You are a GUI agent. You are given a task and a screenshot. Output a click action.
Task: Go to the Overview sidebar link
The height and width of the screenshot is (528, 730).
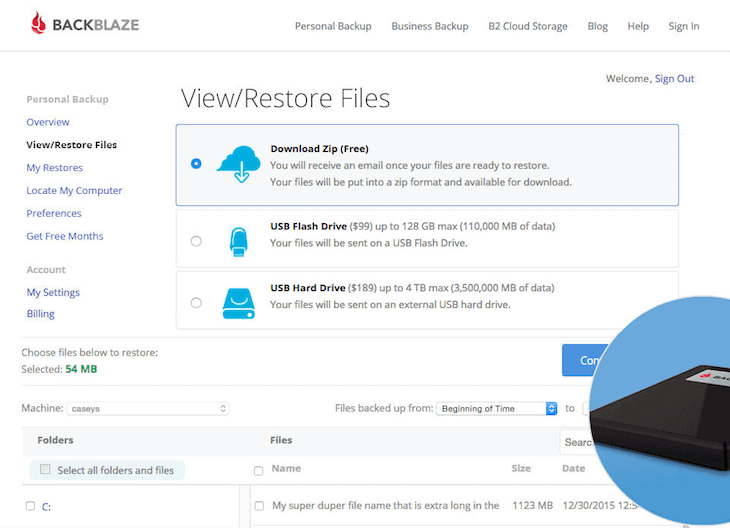[x=47, y=122]
